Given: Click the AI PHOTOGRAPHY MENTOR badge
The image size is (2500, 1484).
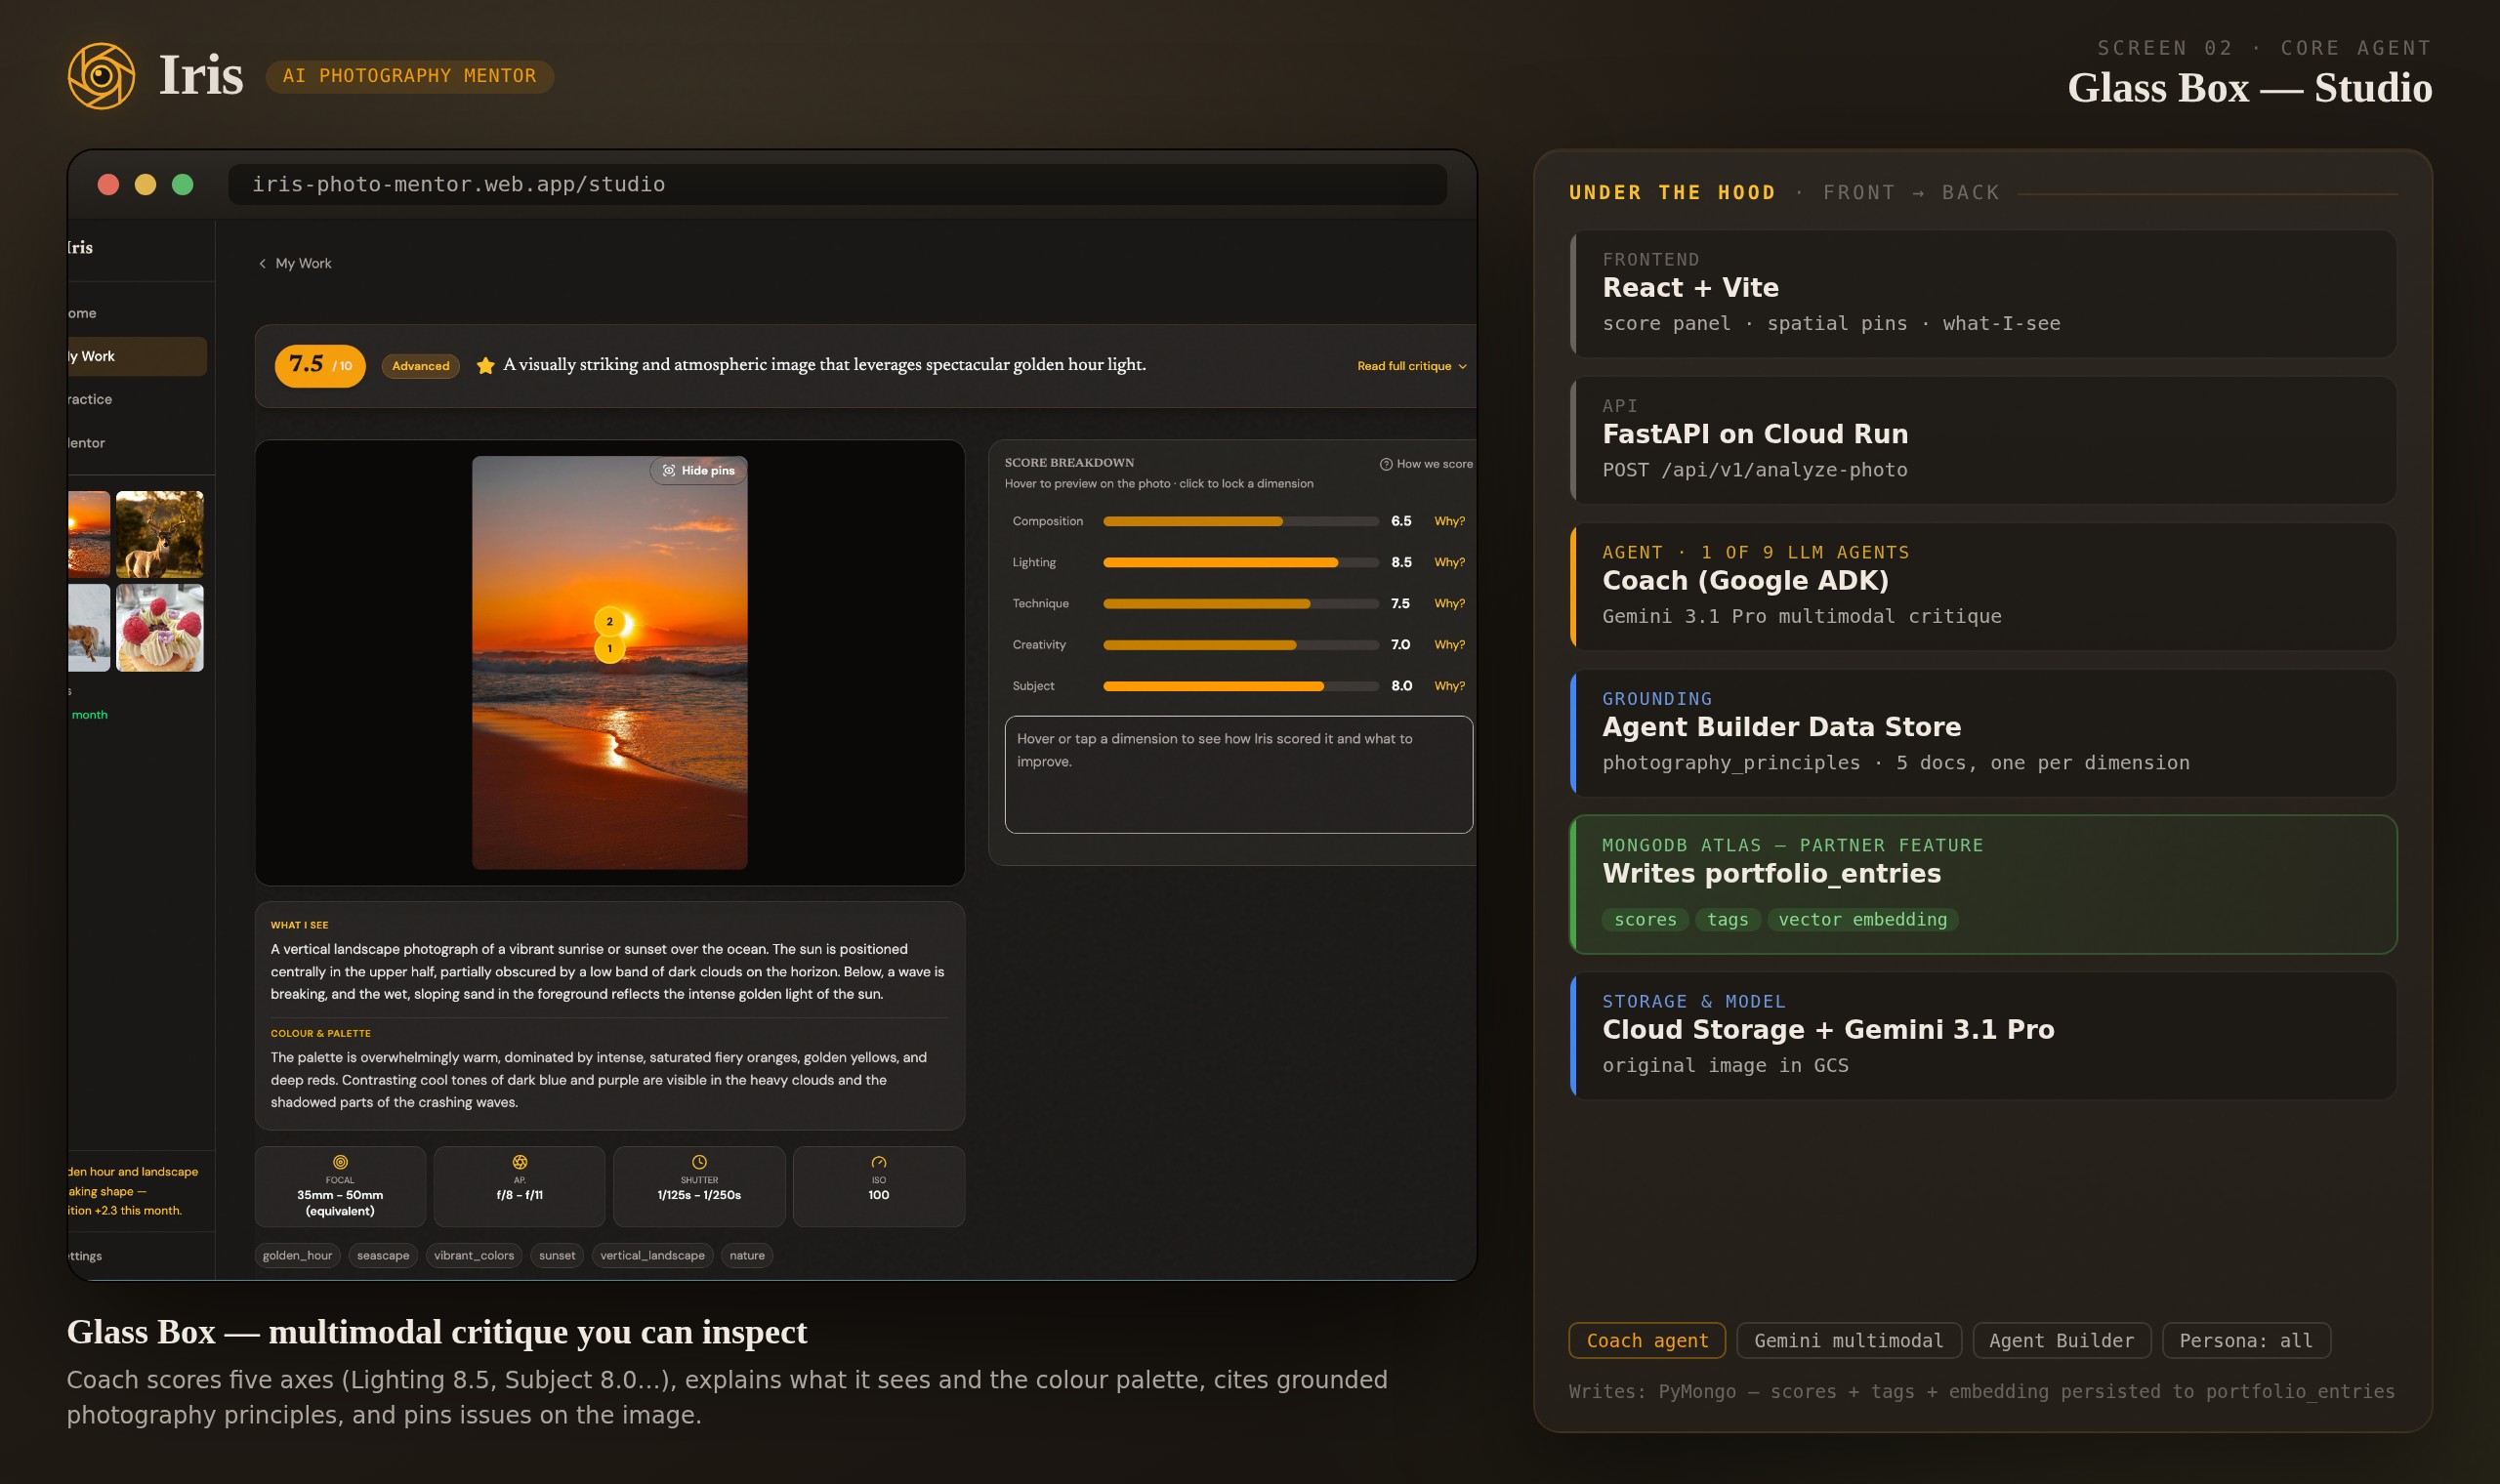Looking at the screenshot, I should point(410,76).
